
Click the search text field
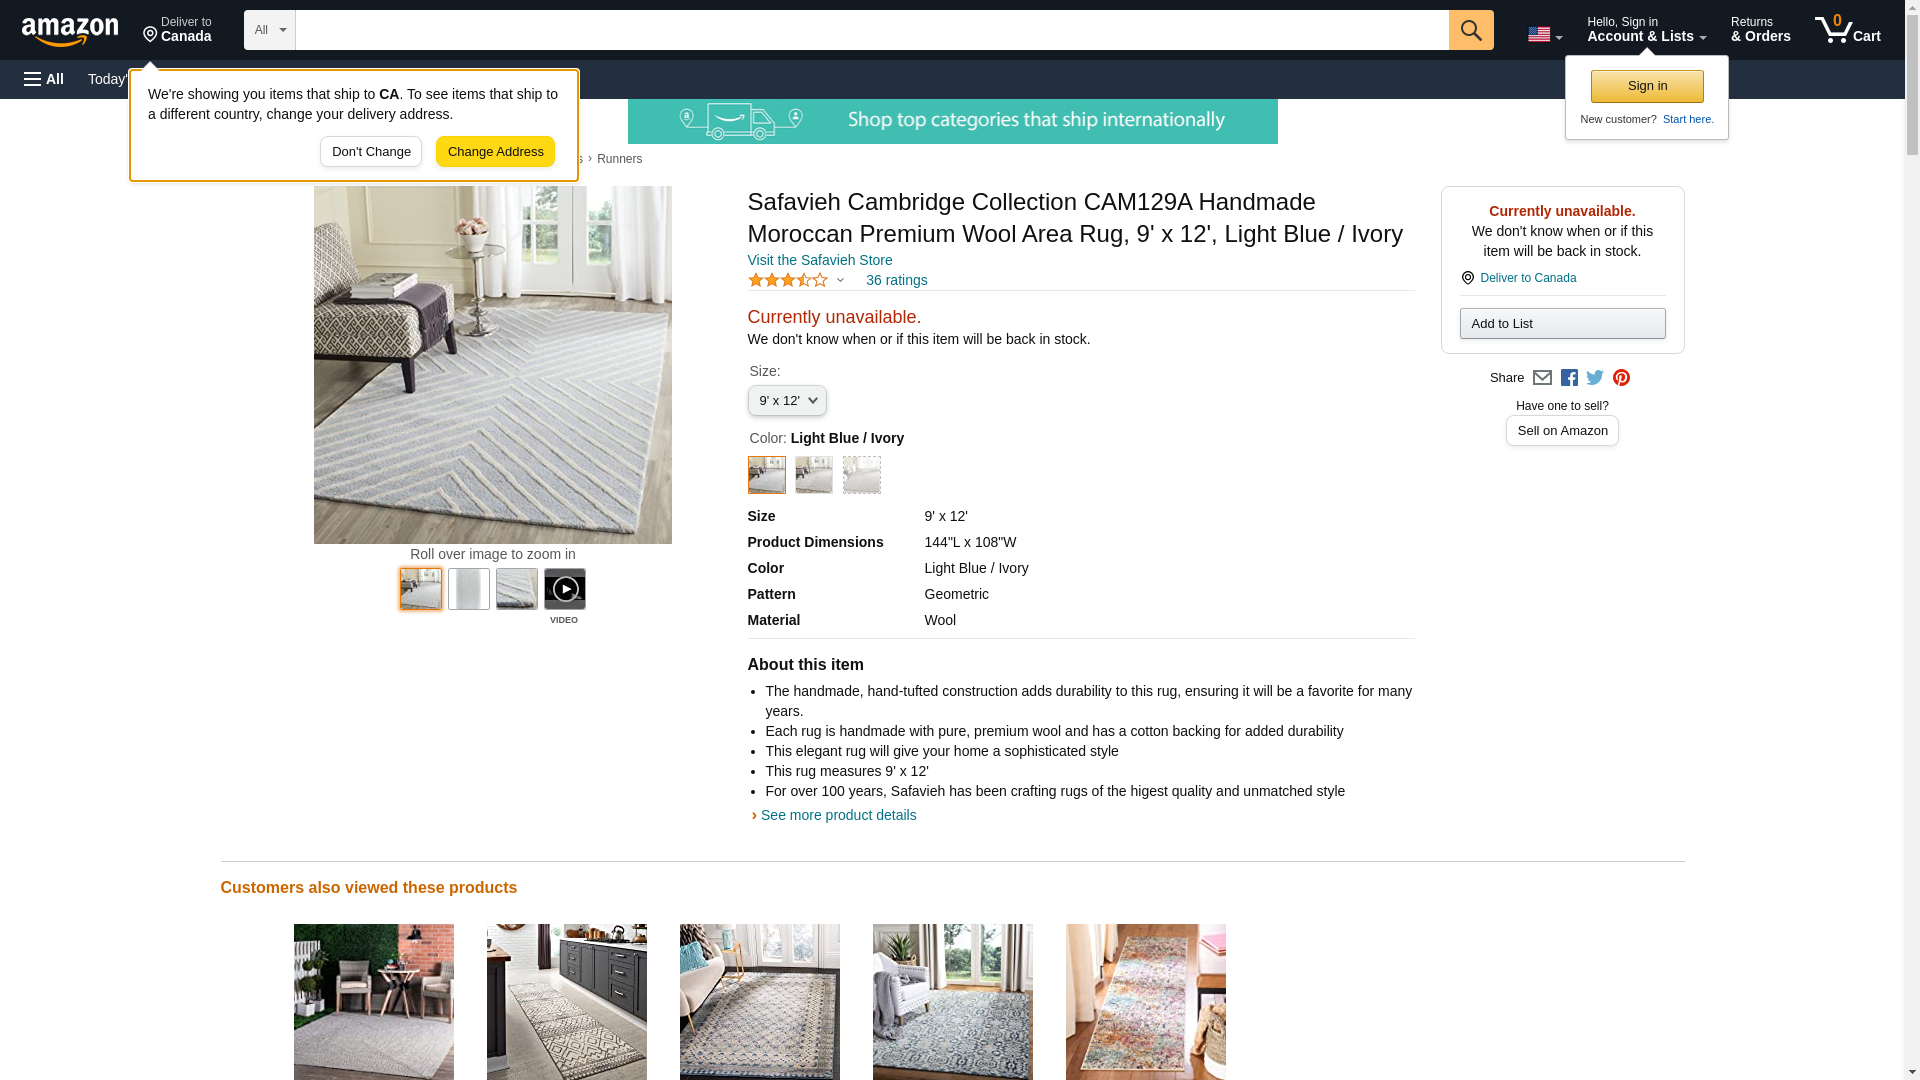[872, 30]
